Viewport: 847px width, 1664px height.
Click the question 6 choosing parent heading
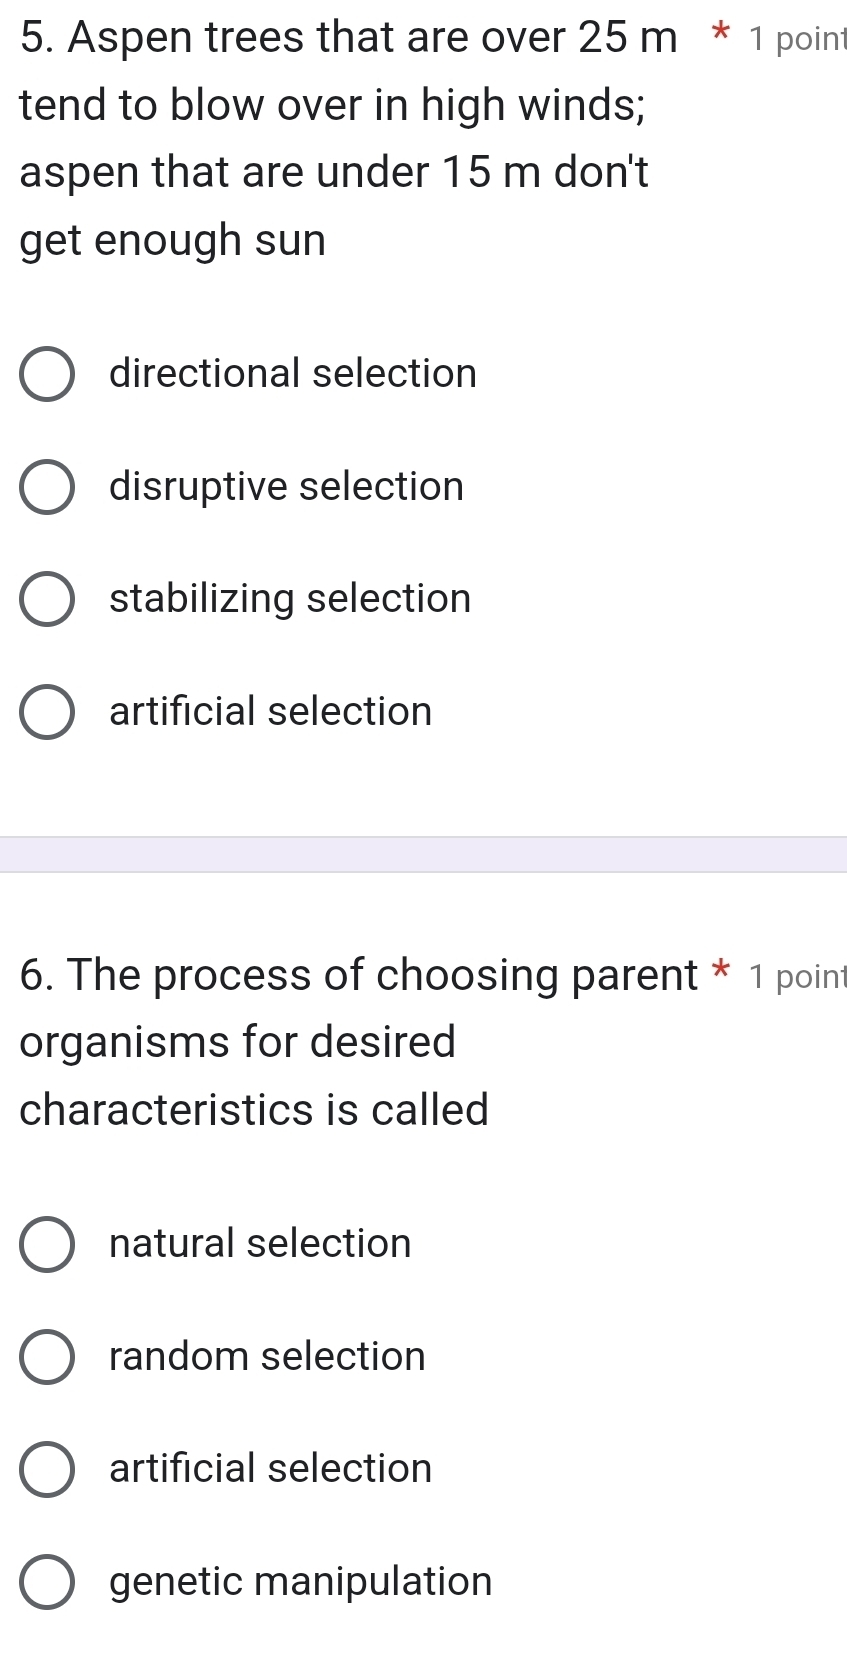pos(358,1042)
